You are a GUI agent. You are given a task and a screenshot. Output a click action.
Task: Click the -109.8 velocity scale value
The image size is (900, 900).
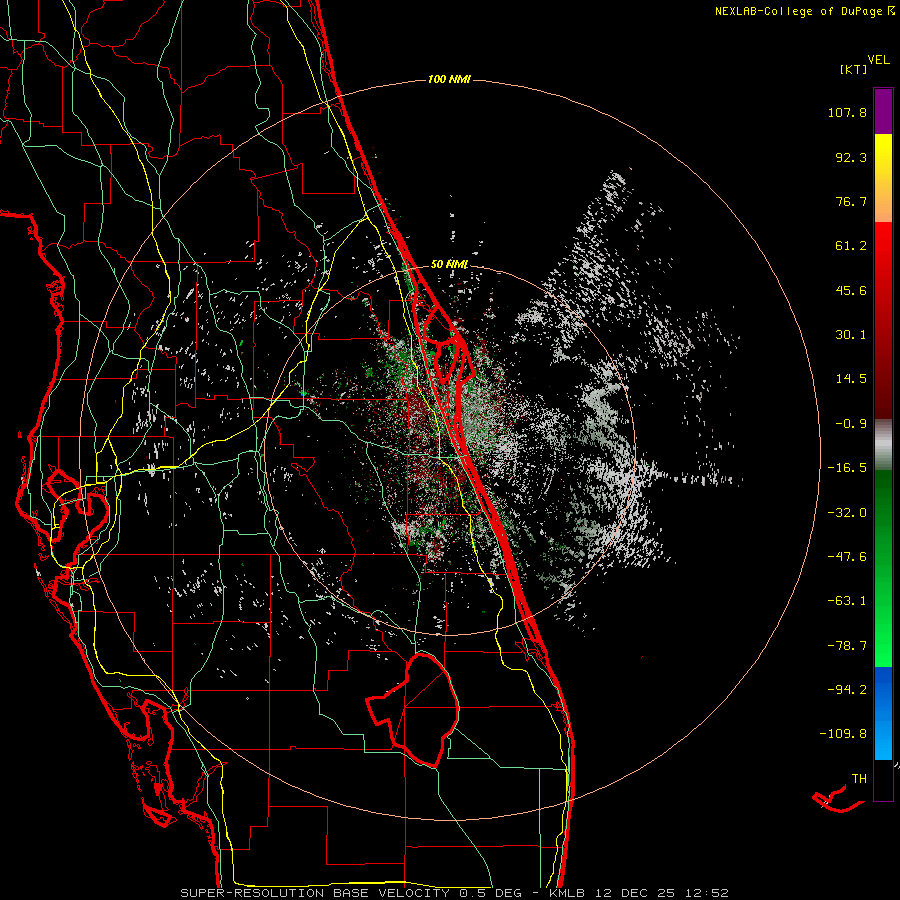pos(844,734)
